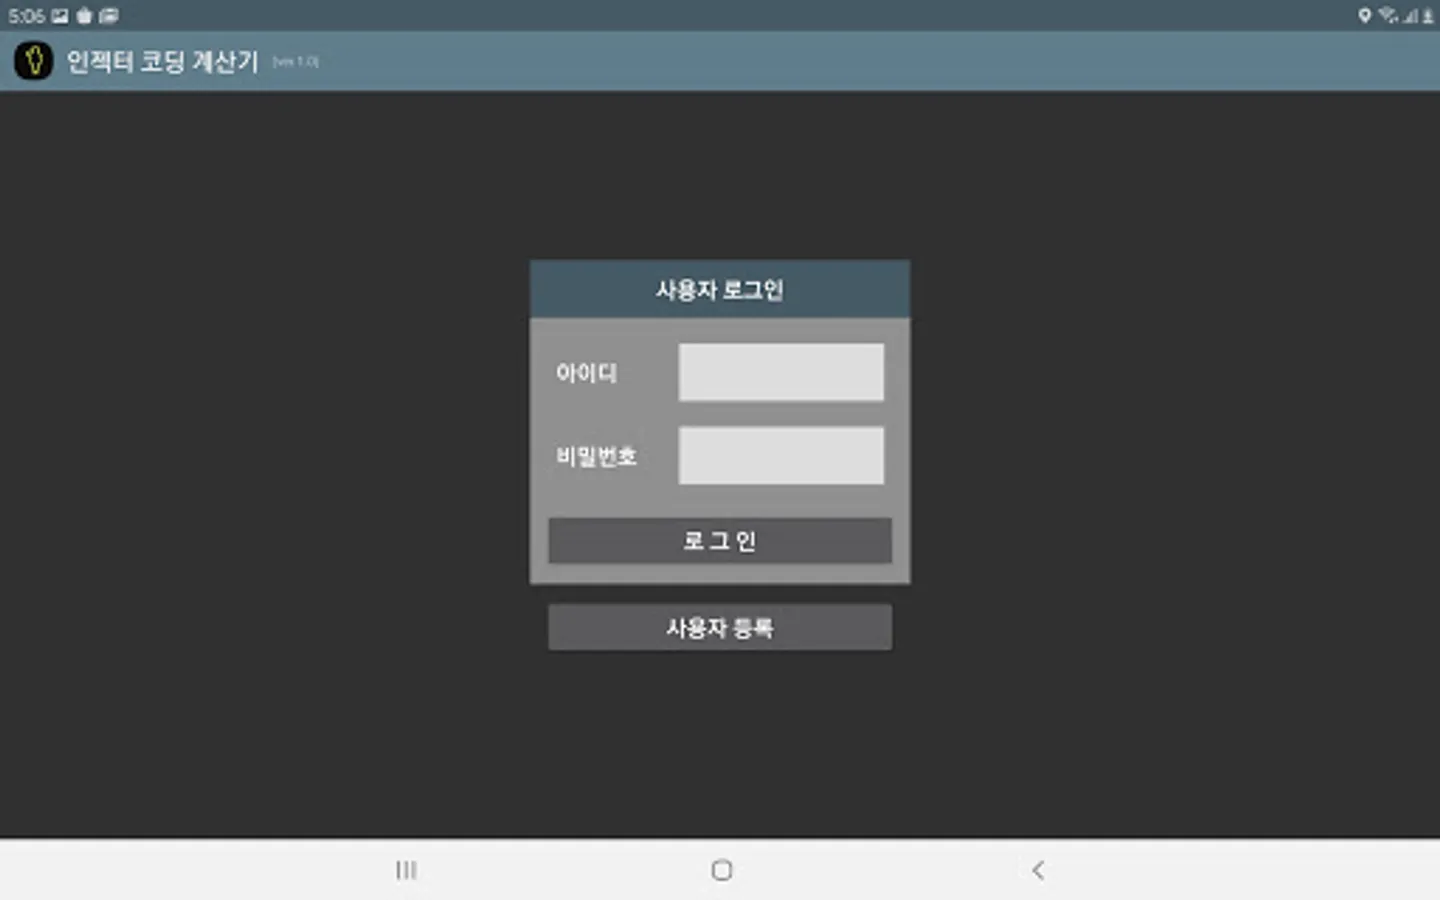
Task: Open 사용자 등록 registration button
Action: [720, 628]
